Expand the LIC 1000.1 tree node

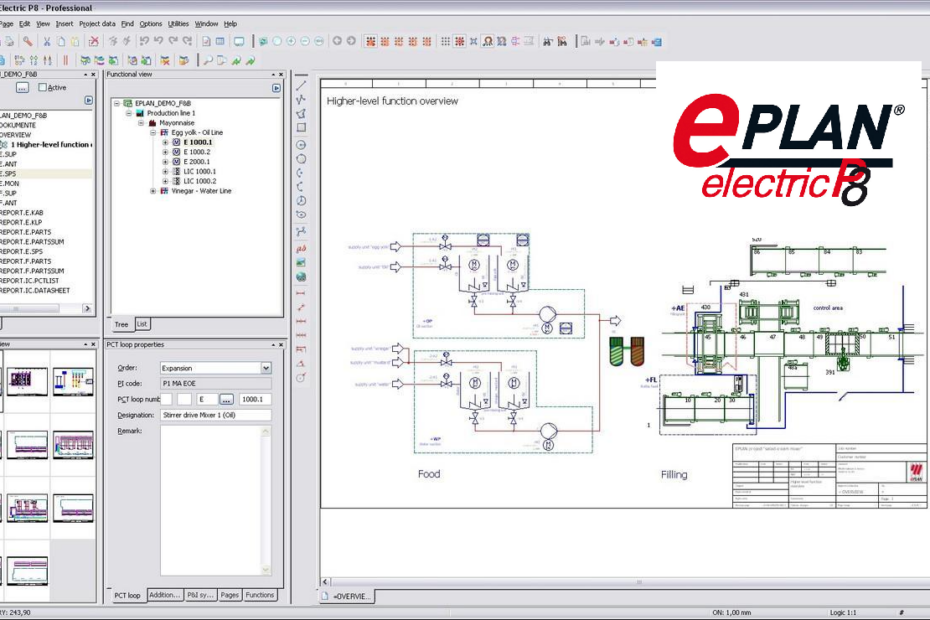point(165,171)
